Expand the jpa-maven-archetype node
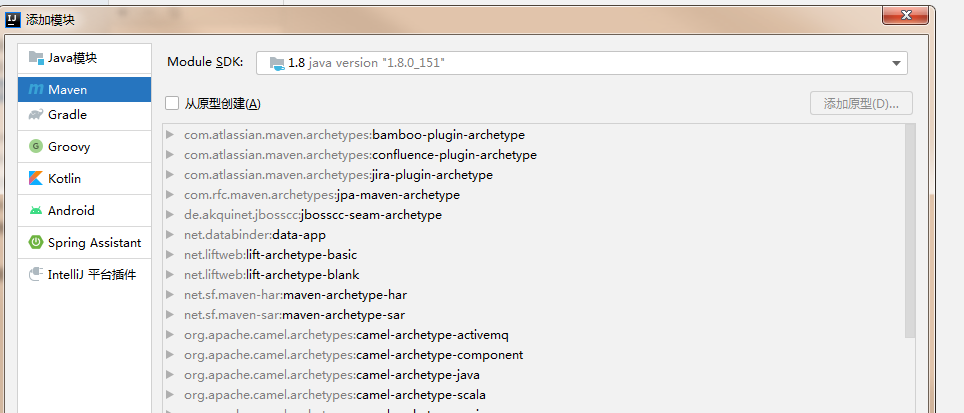This screenshot has width=964, height=413. click(x=170, y=195)
